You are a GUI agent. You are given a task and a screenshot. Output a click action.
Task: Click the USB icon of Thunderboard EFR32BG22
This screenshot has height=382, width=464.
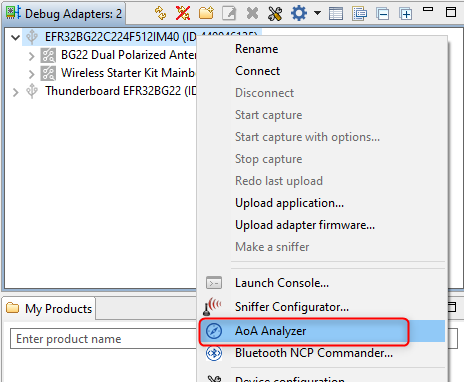pyautogui.click(x=32, y=91)
